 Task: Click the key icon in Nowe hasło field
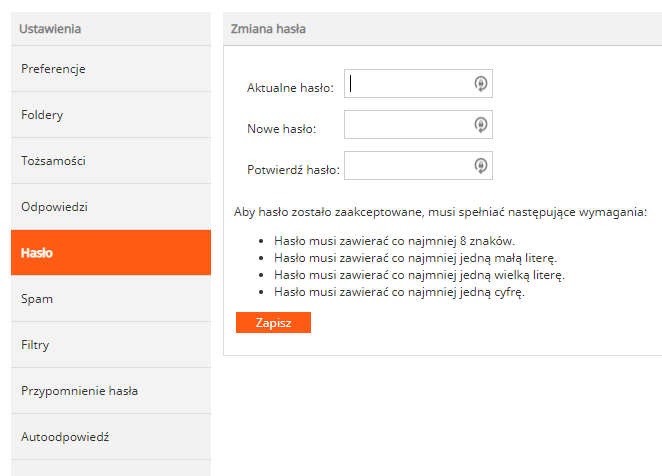pos(480,125)
